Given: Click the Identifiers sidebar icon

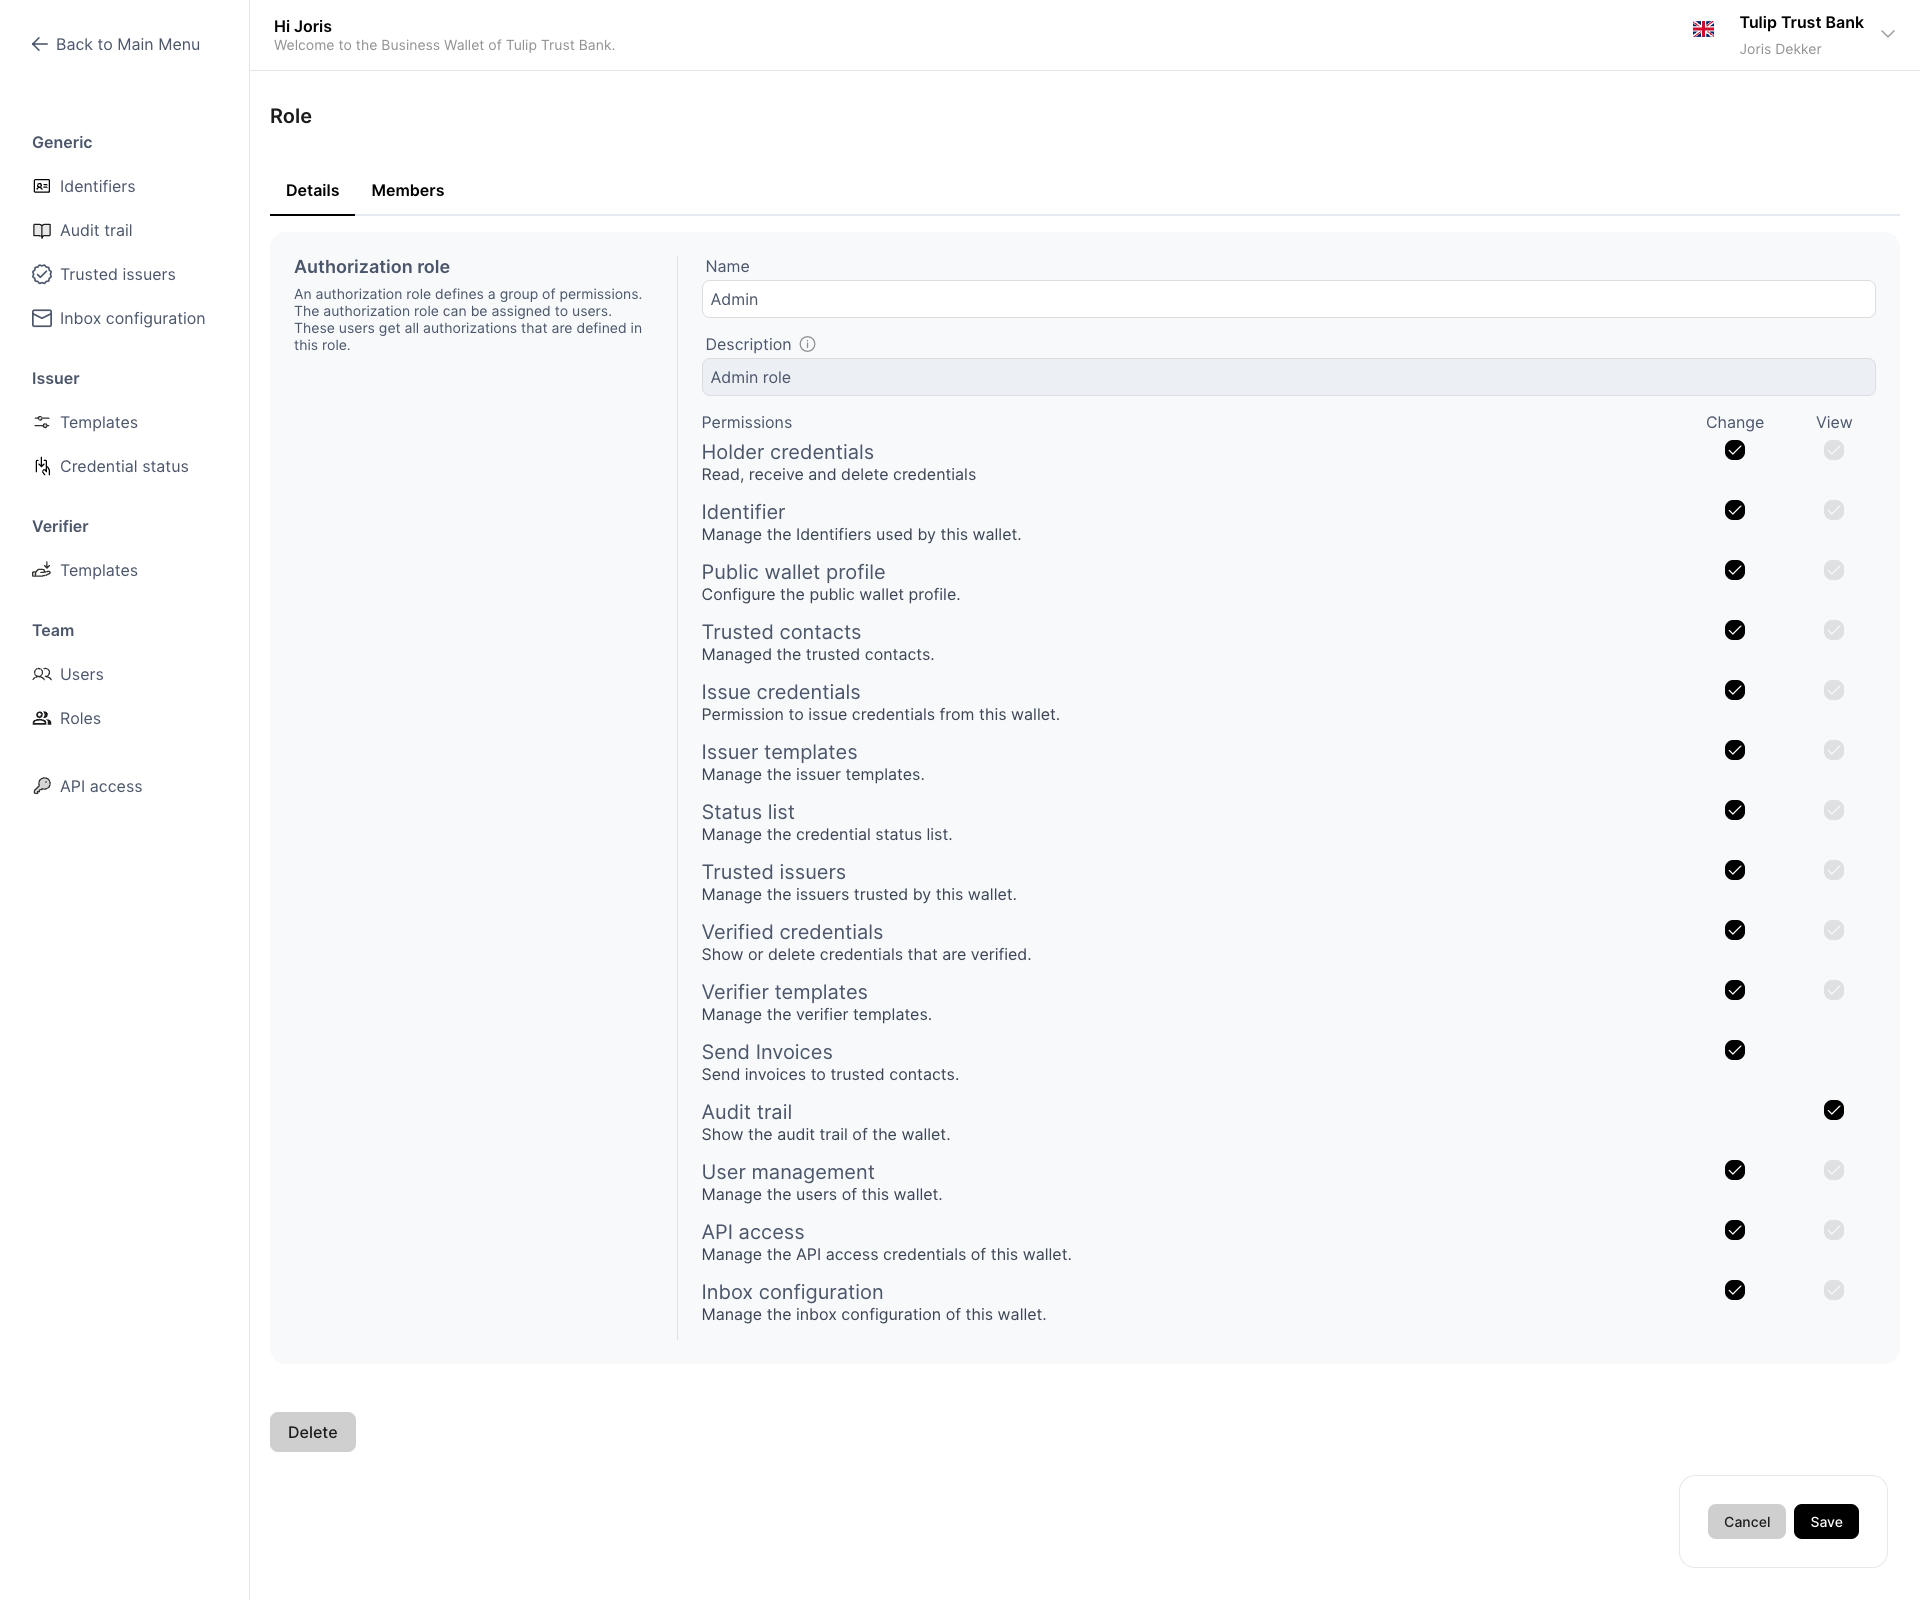Looking at the screenshot, I should click(x=42, y=186).
